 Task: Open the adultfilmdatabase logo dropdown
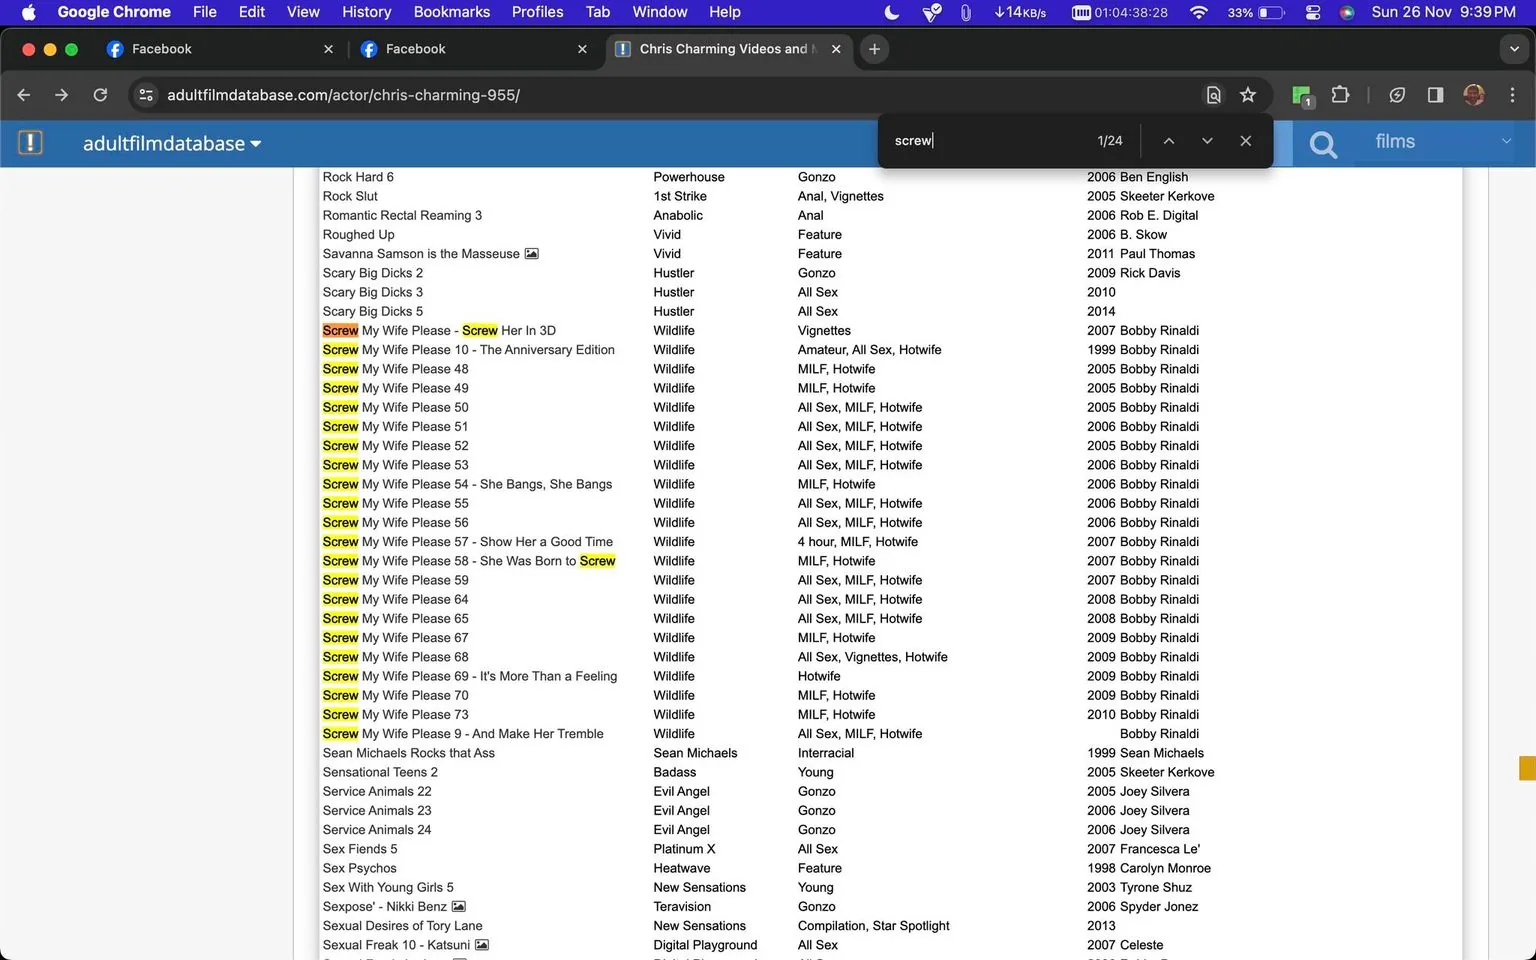click(x=172, y=143)
